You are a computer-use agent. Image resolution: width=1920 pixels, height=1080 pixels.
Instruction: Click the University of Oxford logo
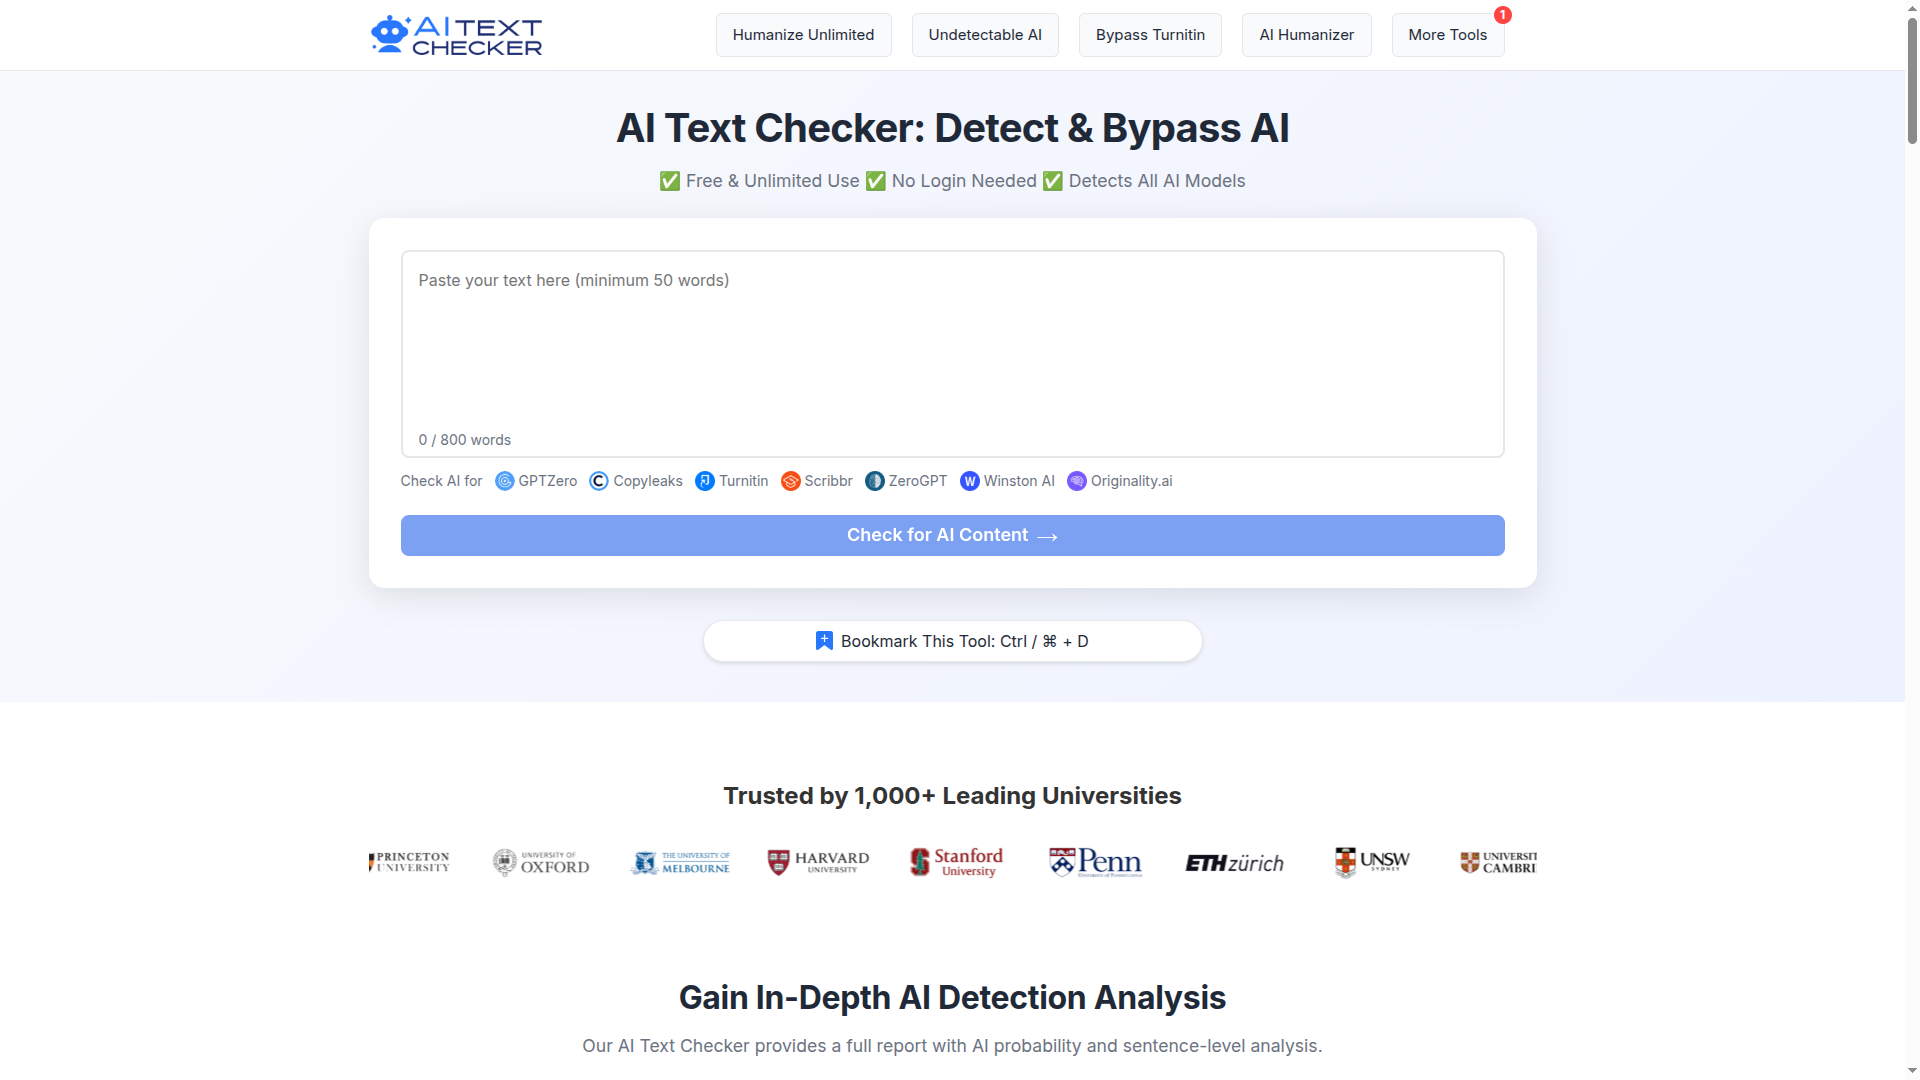pyautogui.click(x=541, y=862)
